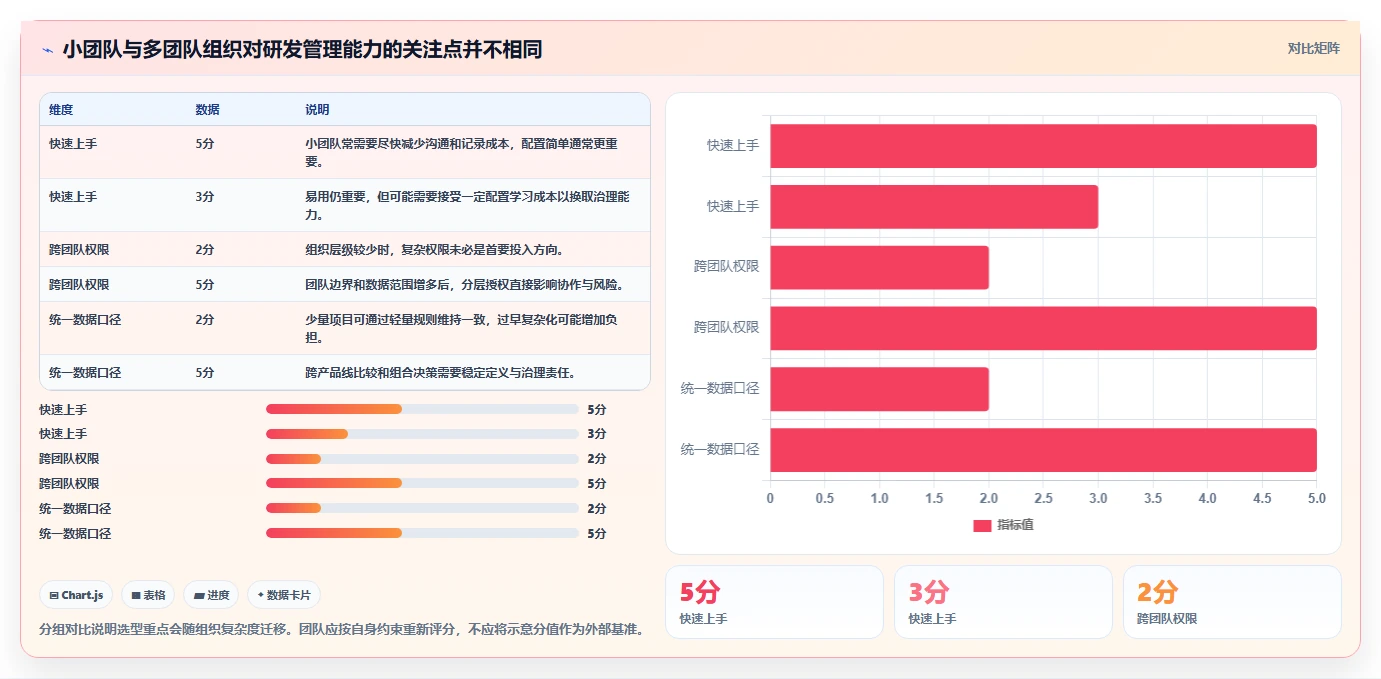Open the 5分 快速上手 data card
This screenshot has height=679, width=1381.
click(774, 602)
